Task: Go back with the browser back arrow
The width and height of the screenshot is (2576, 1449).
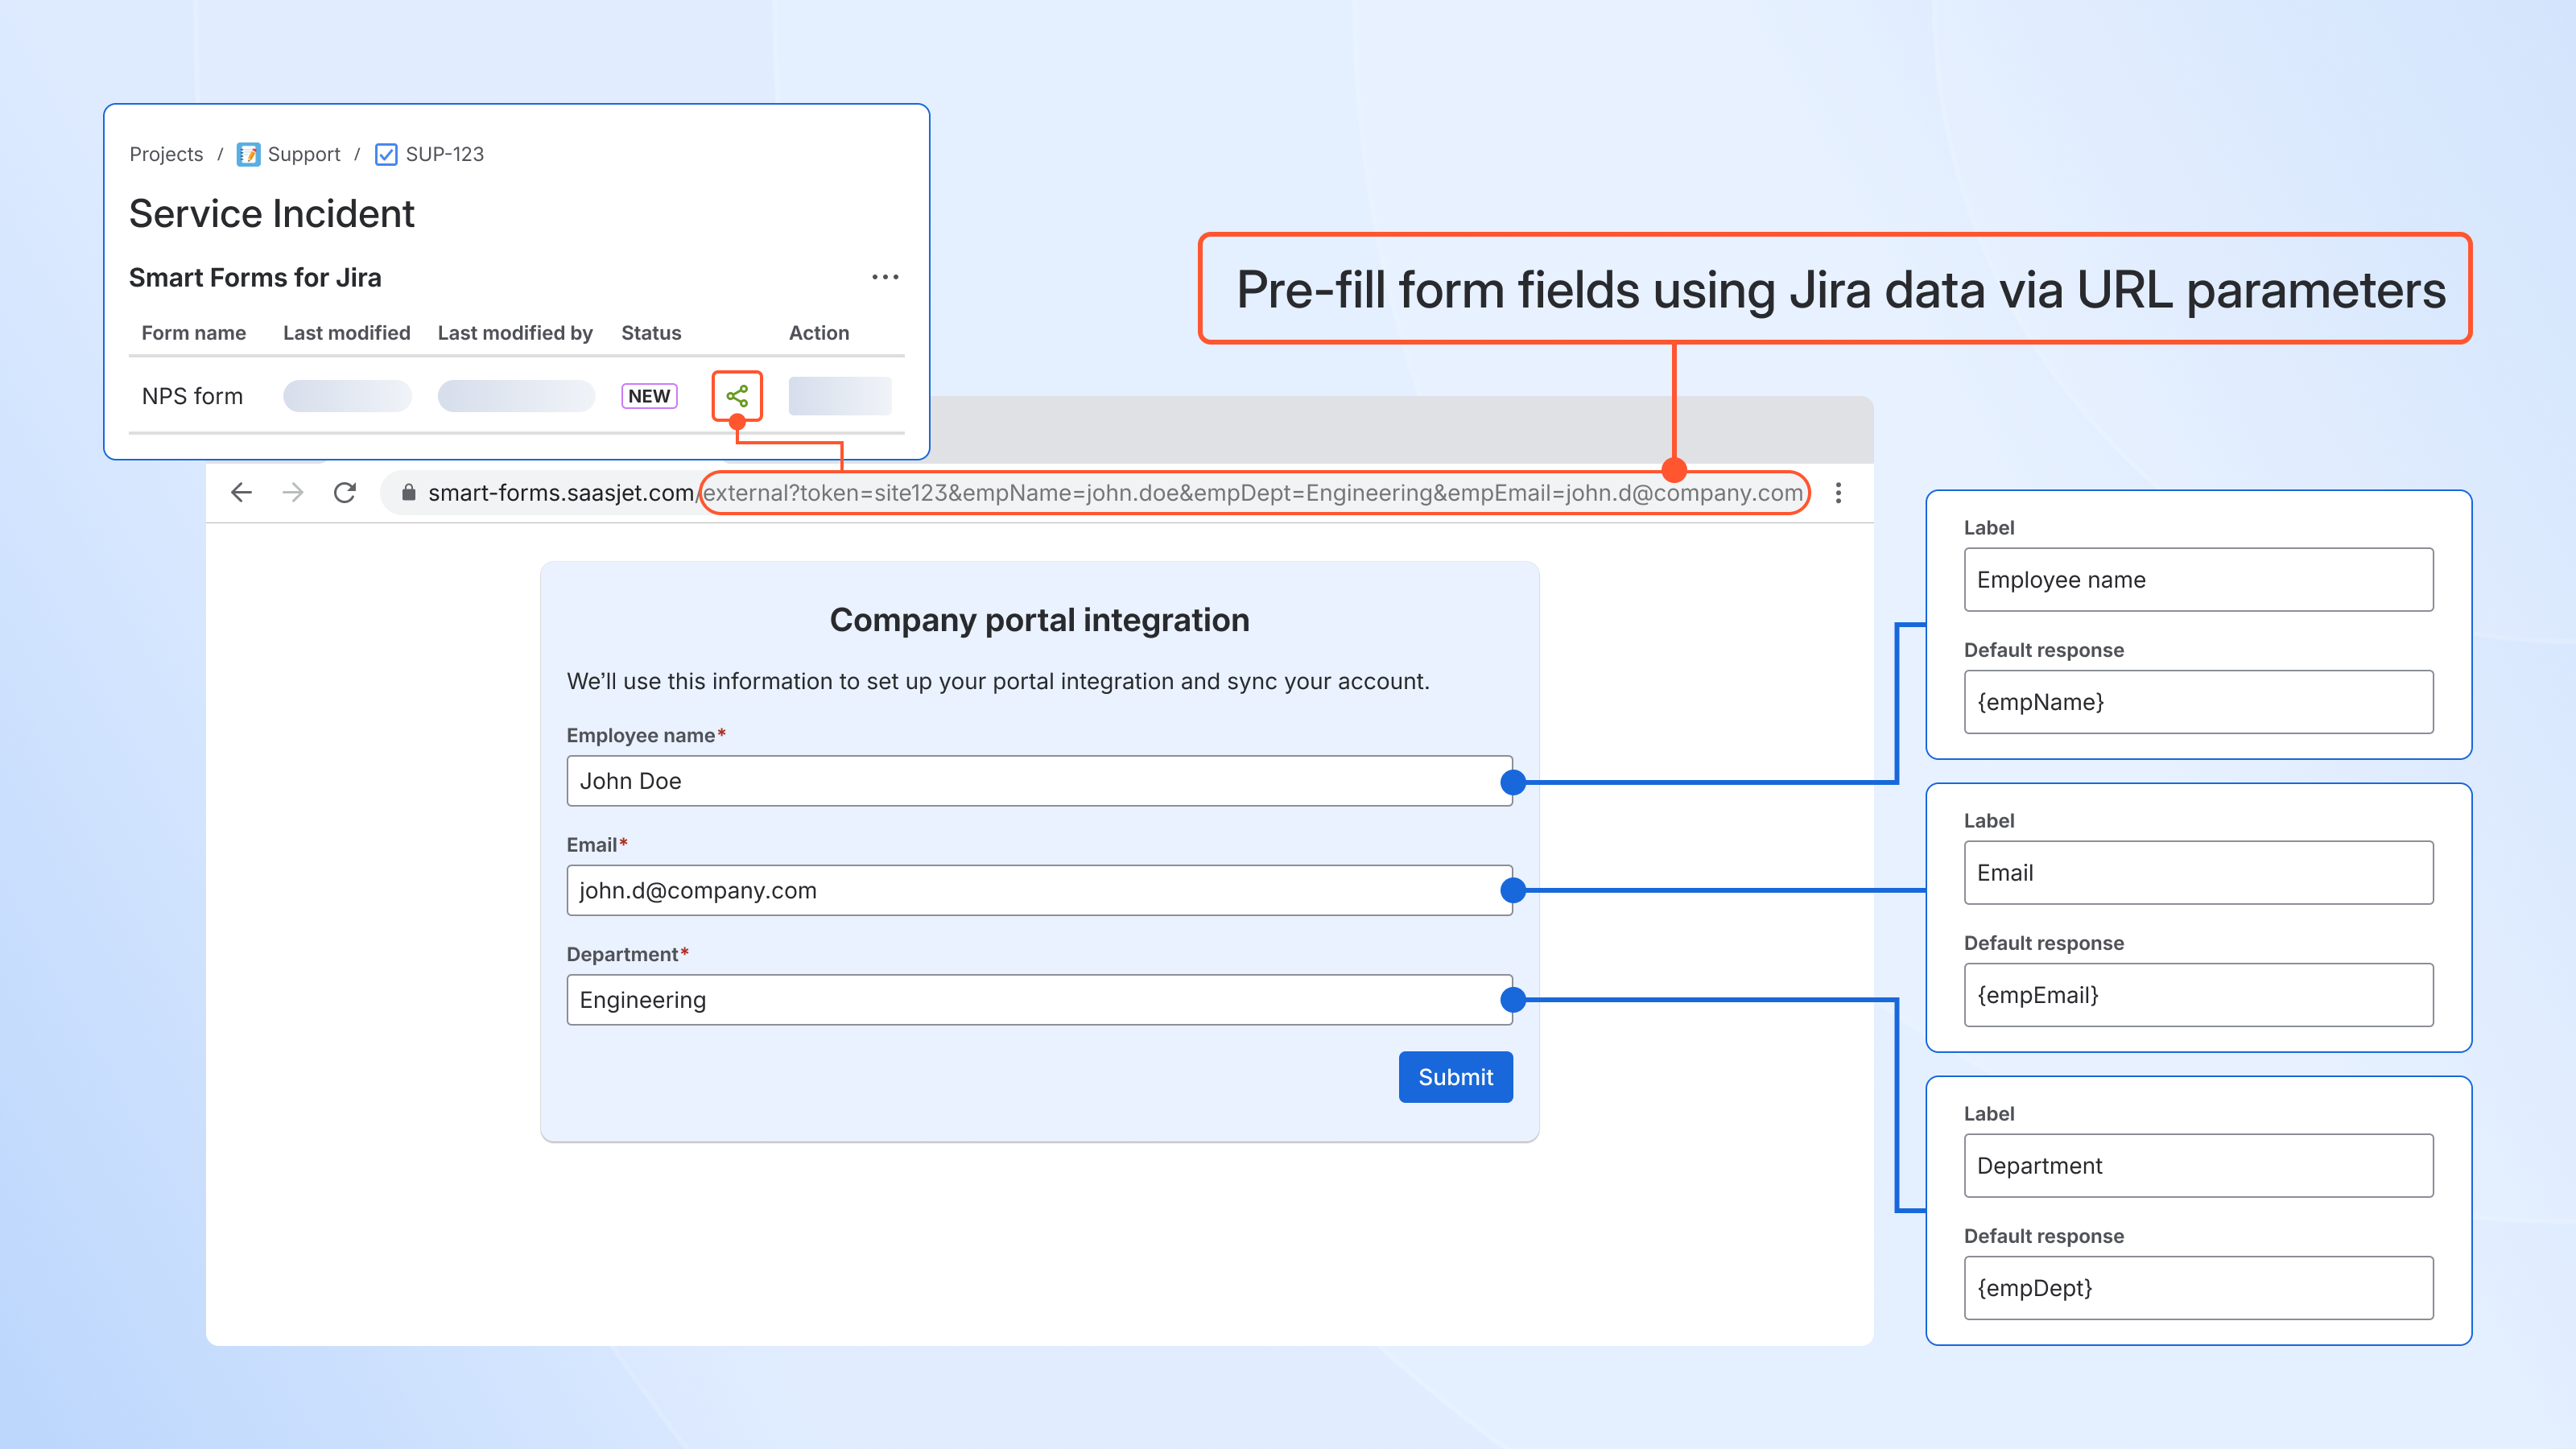Action: [x=241, y=492]
